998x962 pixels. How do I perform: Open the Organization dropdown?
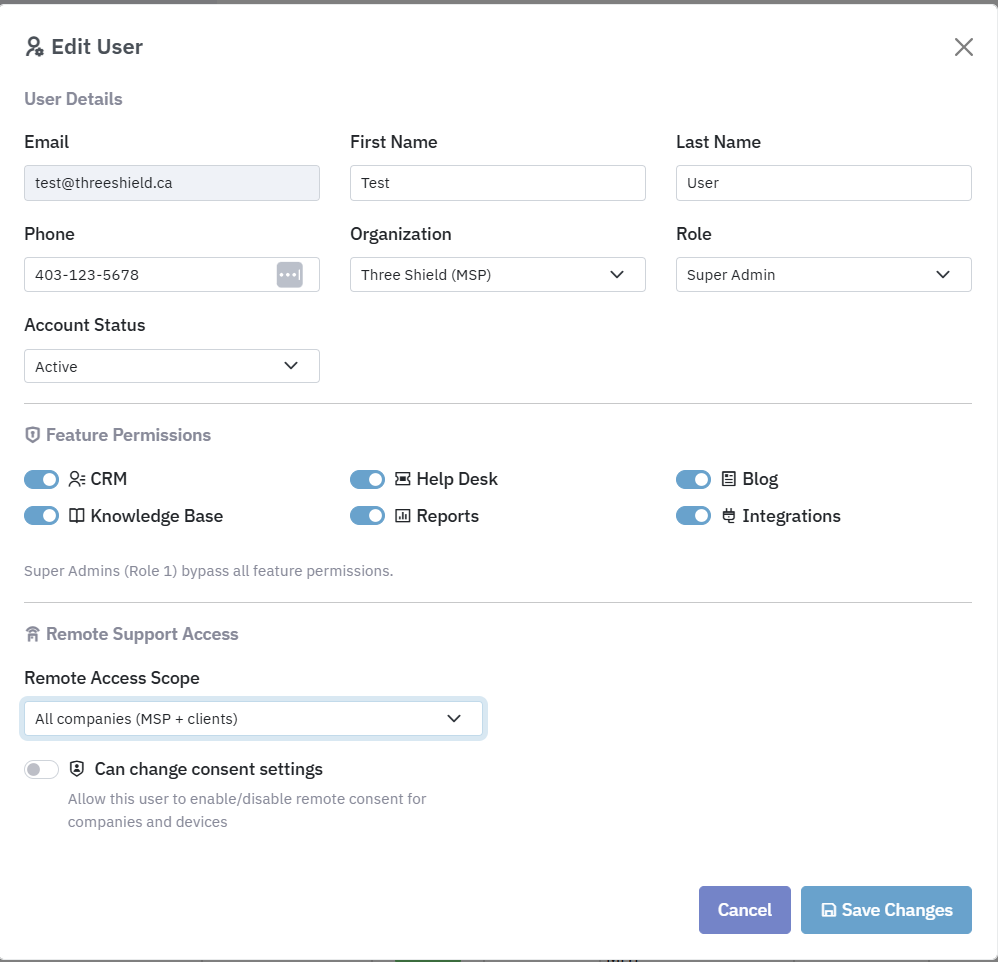(x=497, y=275)
